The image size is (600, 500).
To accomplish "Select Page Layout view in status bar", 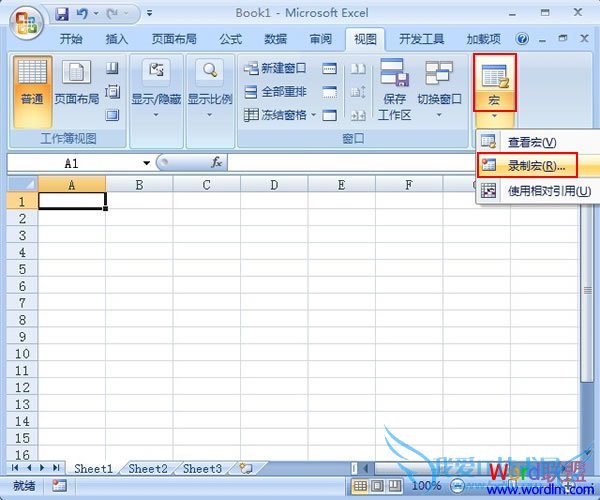I will (378, 486).
